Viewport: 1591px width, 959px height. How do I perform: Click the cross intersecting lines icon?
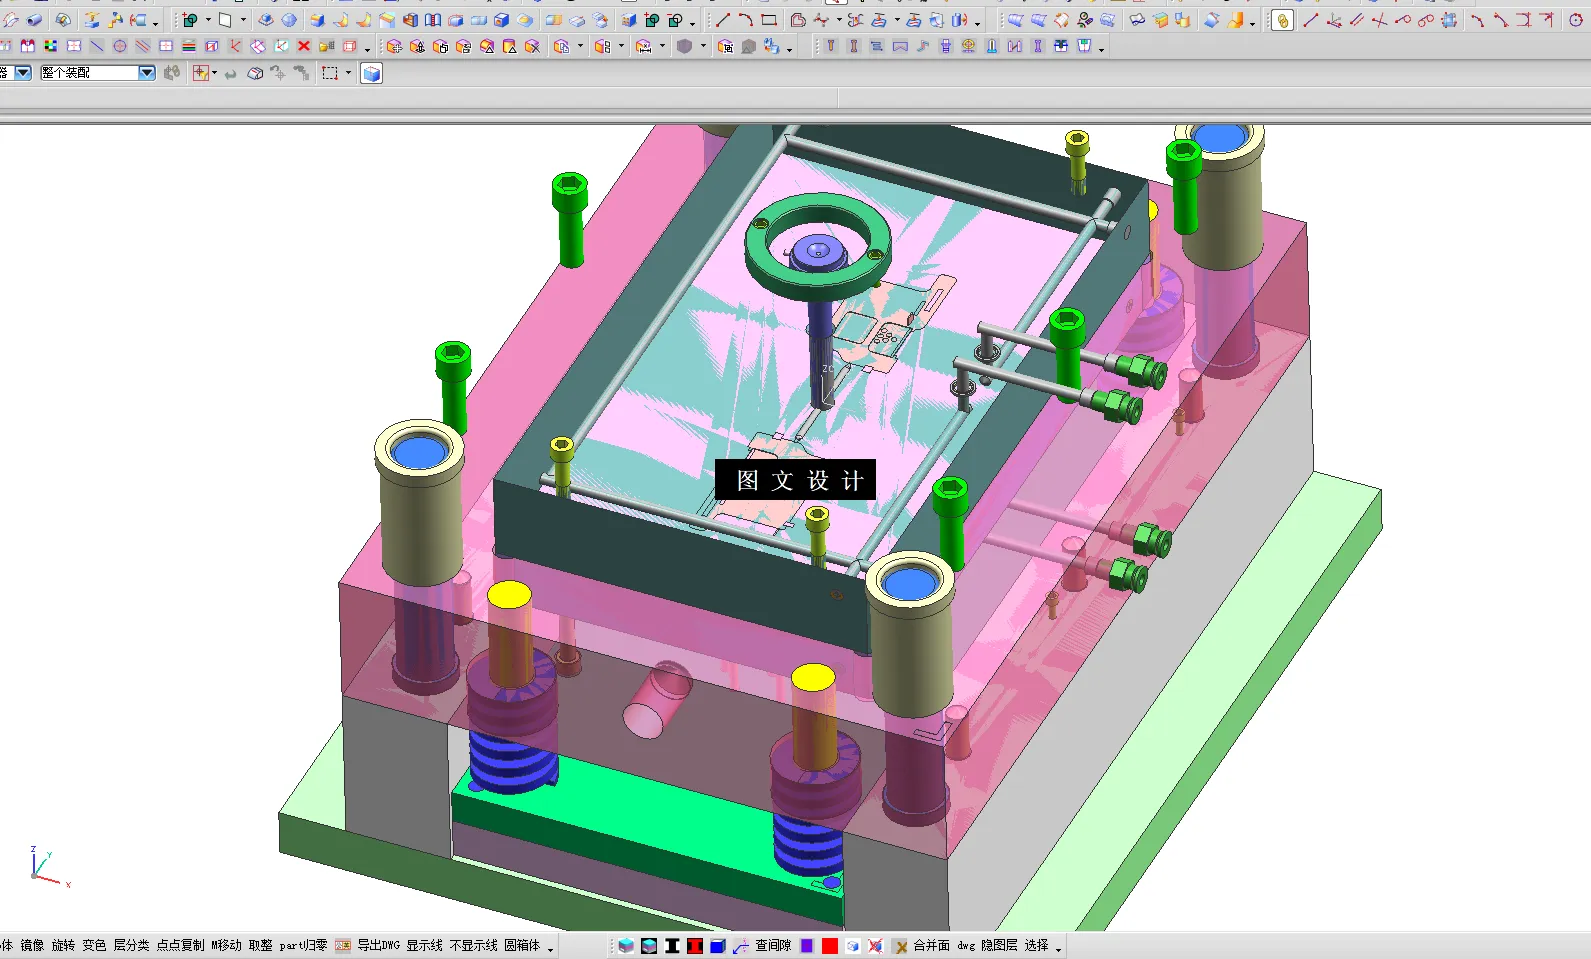1379,20
